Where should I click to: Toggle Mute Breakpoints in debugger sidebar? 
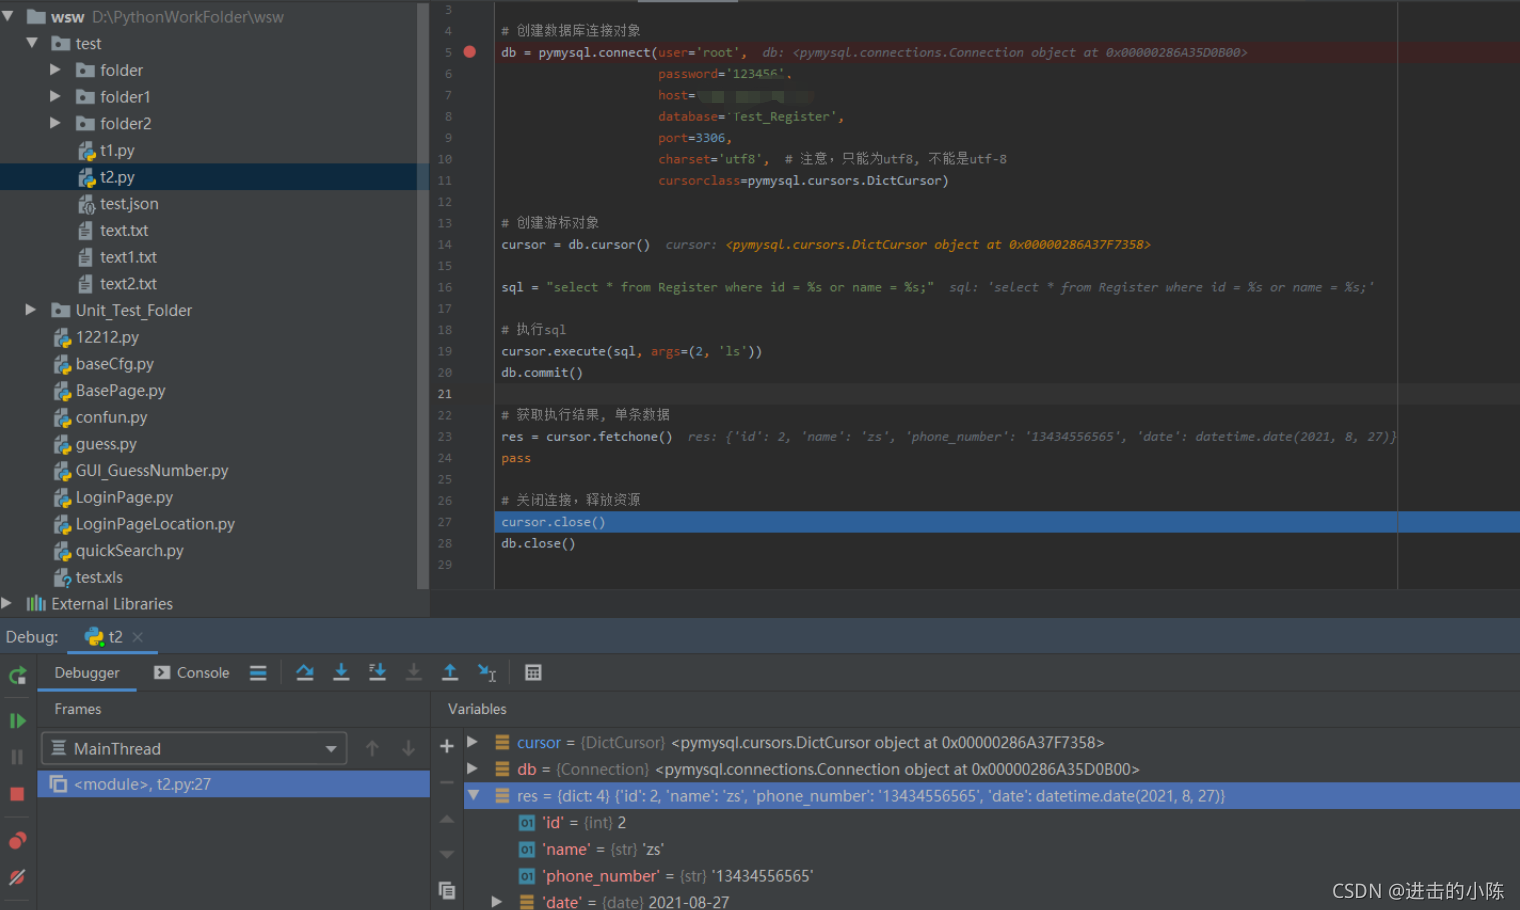[17, 877]
